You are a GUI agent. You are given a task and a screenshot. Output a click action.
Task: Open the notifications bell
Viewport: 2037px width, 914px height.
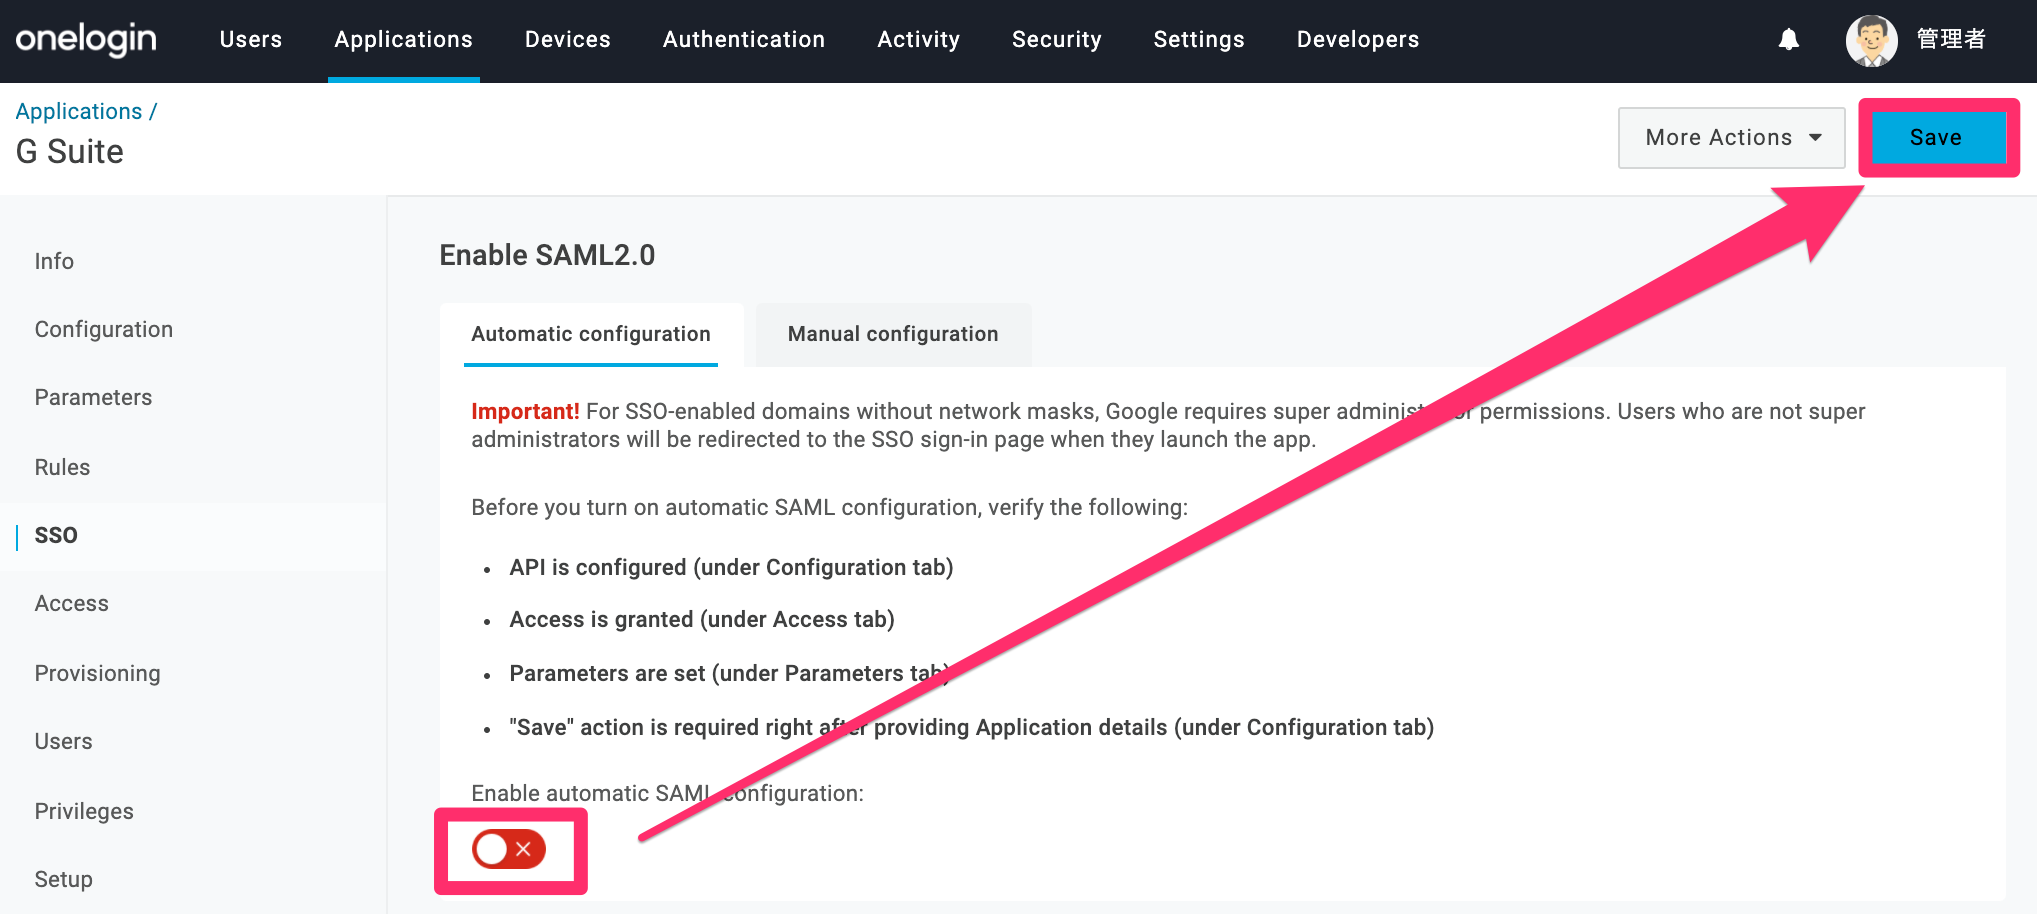[1789, 39]
